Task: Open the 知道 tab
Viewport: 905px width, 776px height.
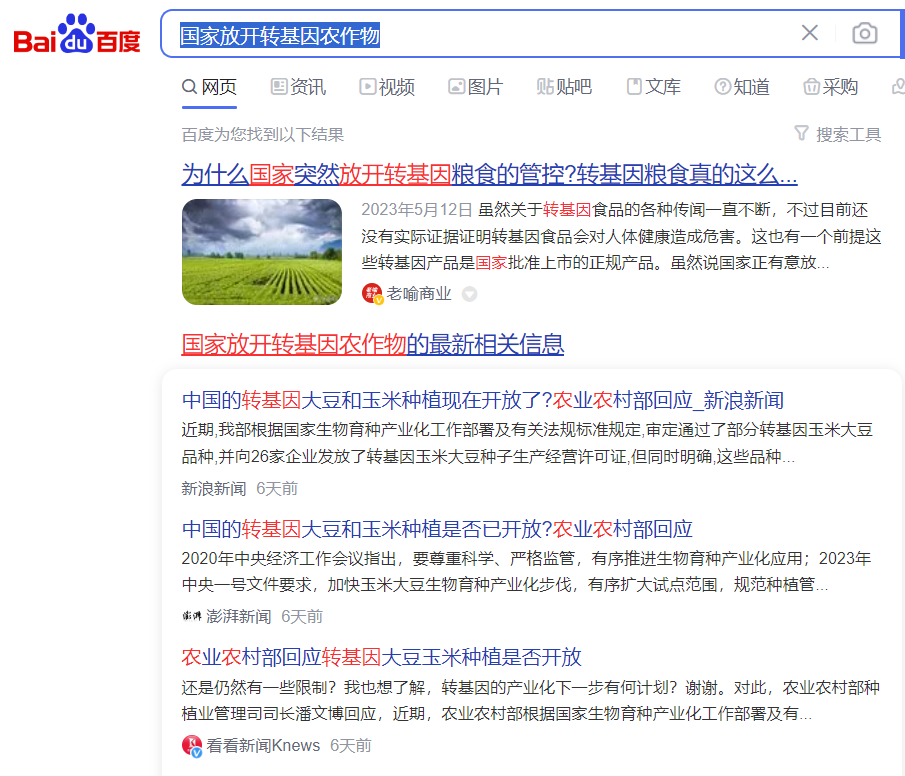Action: tap(742, 87)
